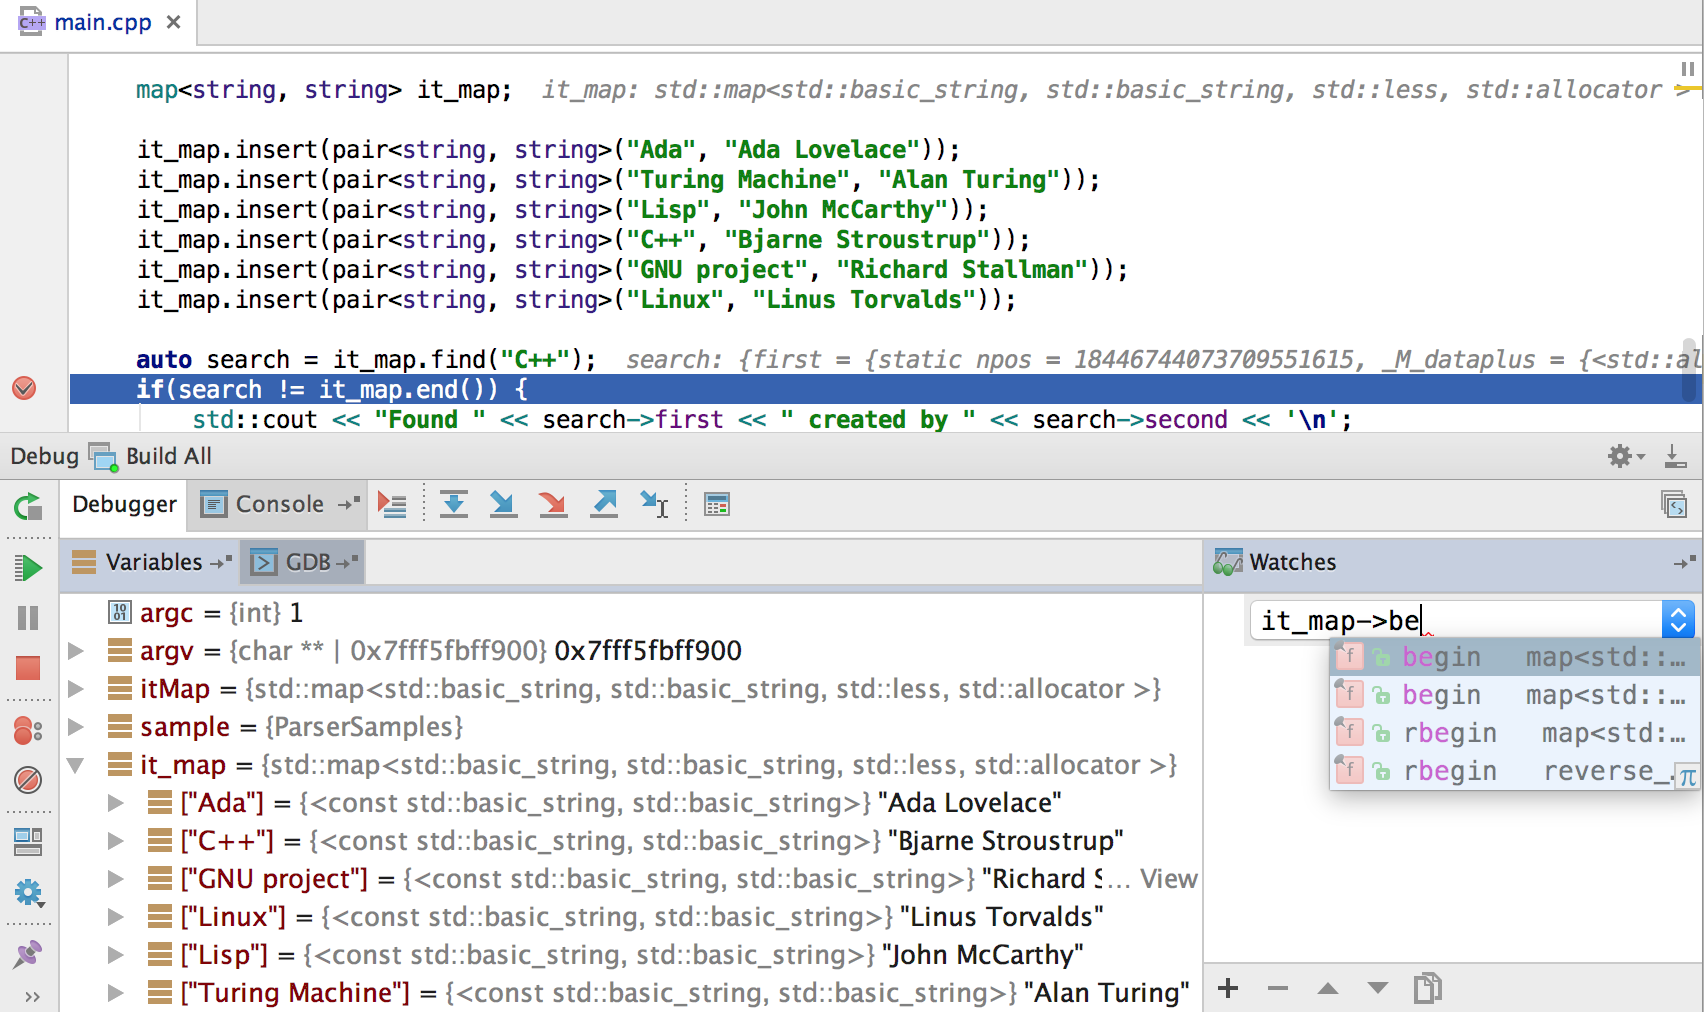This screenshot has height=1012, width=1704.
Task: Open Evaluate Expression calculator
Action: point(716,505)
